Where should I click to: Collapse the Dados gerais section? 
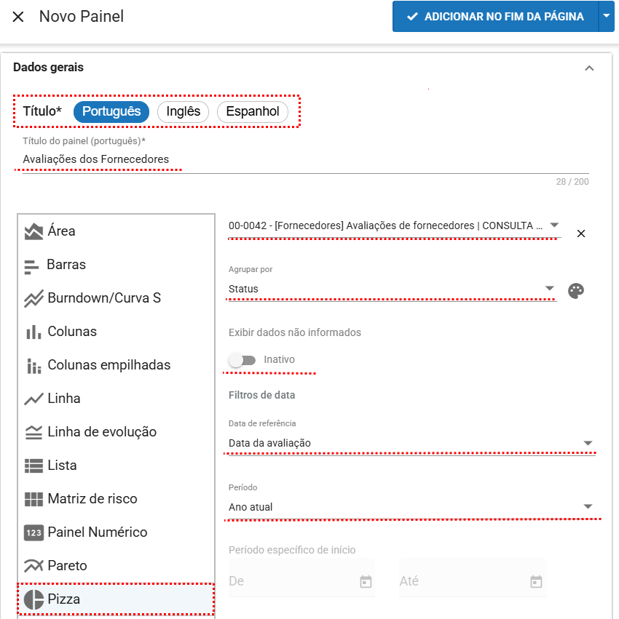[x=589, y=68]
